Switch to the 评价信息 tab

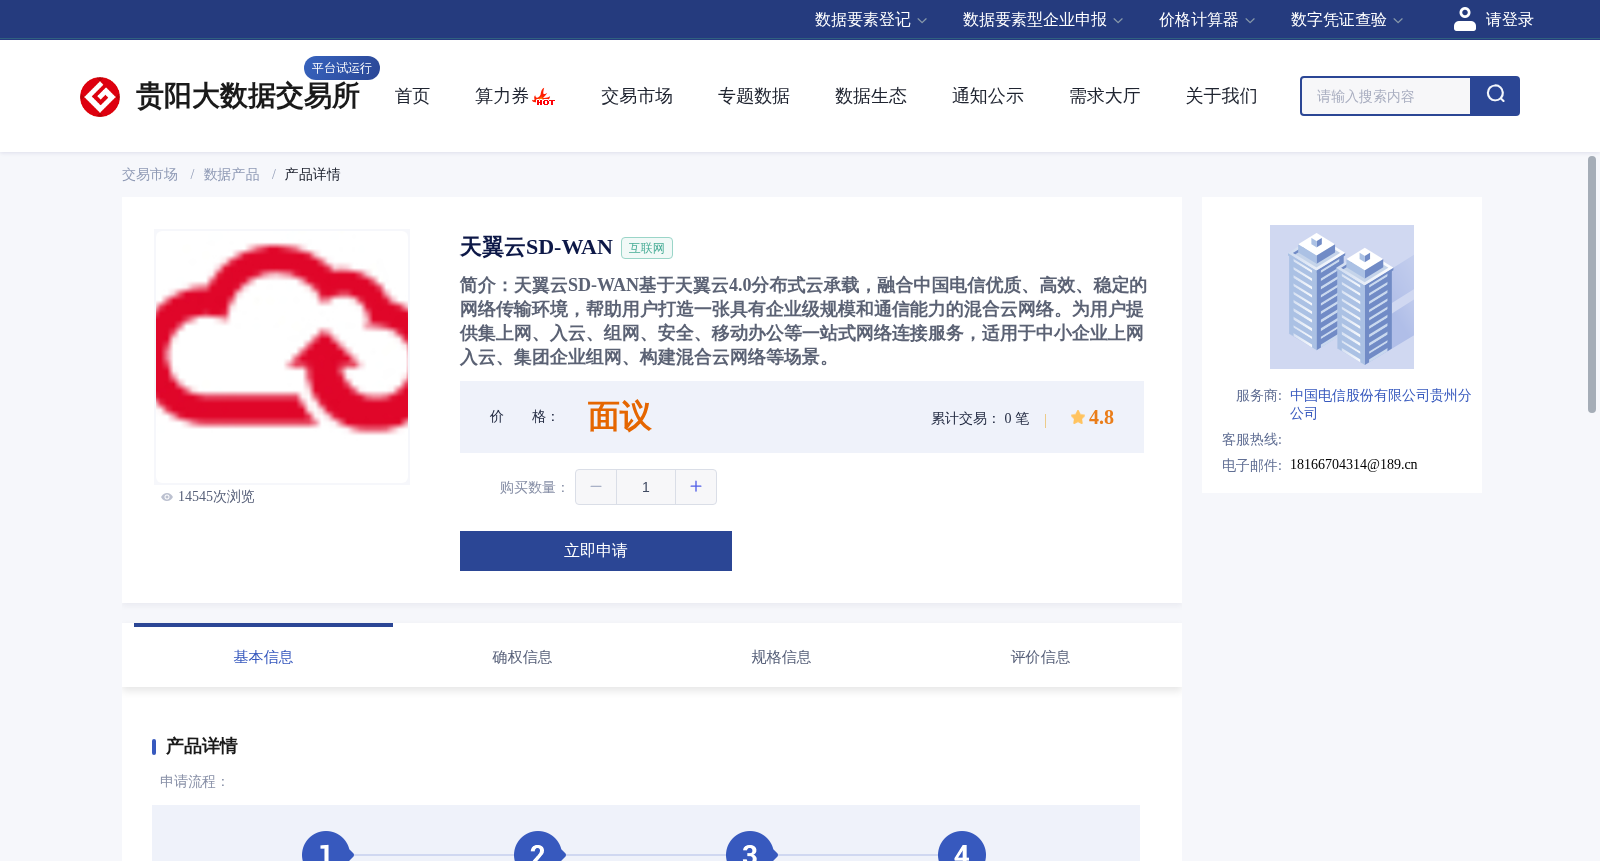point(1040,657)
